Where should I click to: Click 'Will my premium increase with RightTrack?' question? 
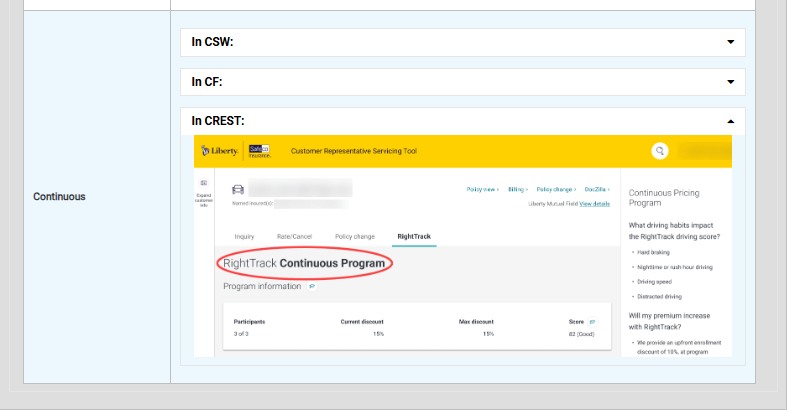tap(669, 321)
